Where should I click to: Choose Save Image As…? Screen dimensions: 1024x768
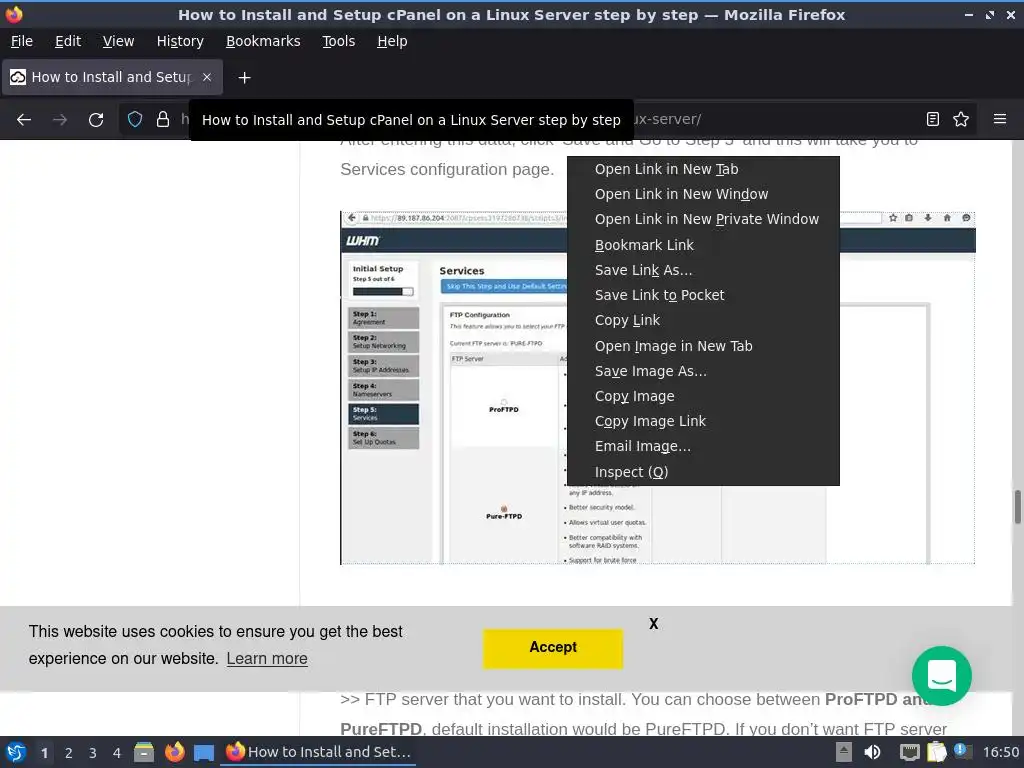coord(703,371)
